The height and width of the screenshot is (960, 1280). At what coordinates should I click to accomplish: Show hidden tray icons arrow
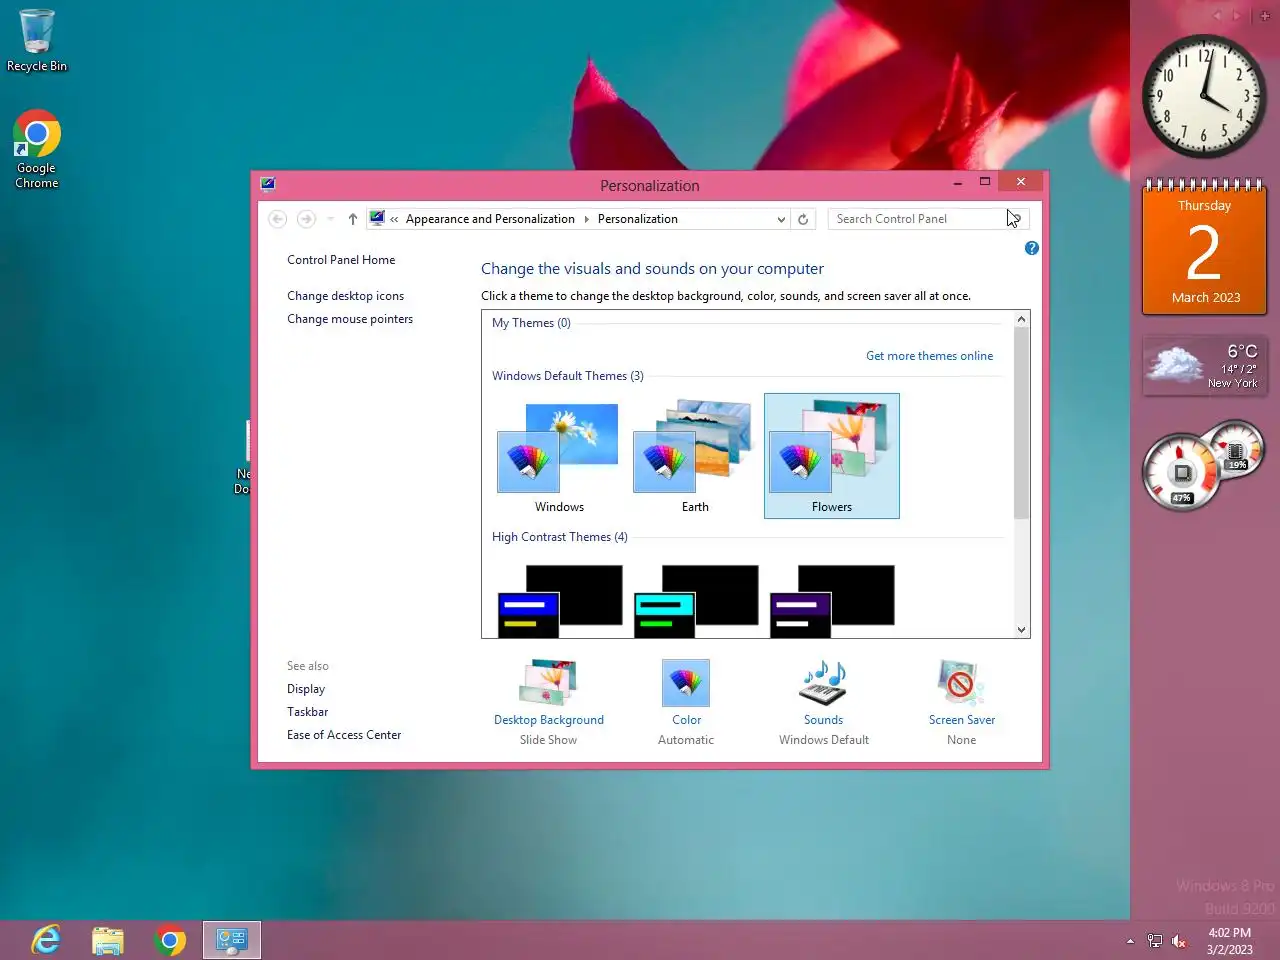1130,941
